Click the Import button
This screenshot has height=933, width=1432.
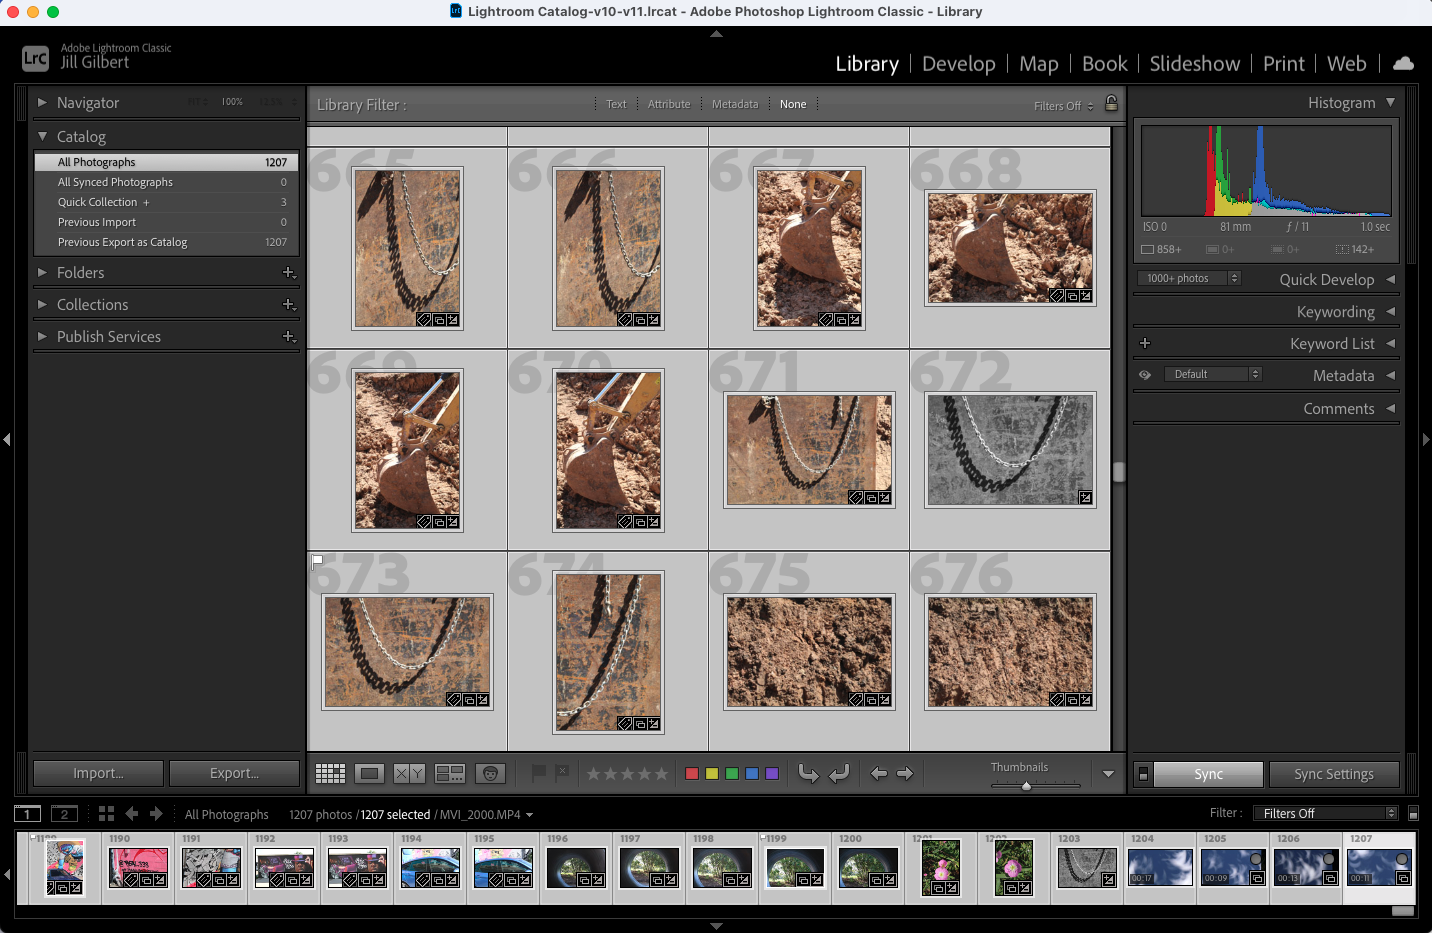[97, 773]
